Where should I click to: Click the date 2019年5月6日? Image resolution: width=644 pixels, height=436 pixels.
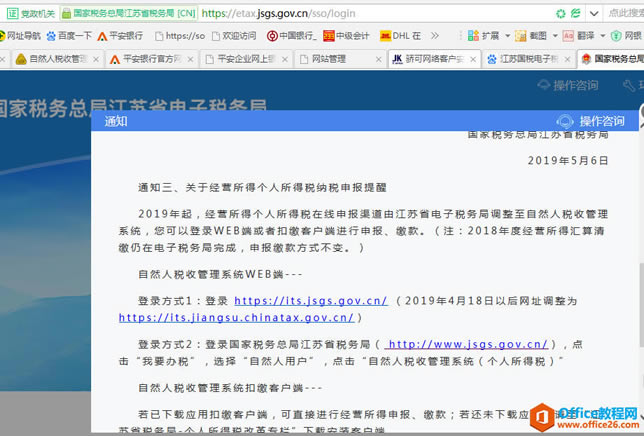pos(568,161)
